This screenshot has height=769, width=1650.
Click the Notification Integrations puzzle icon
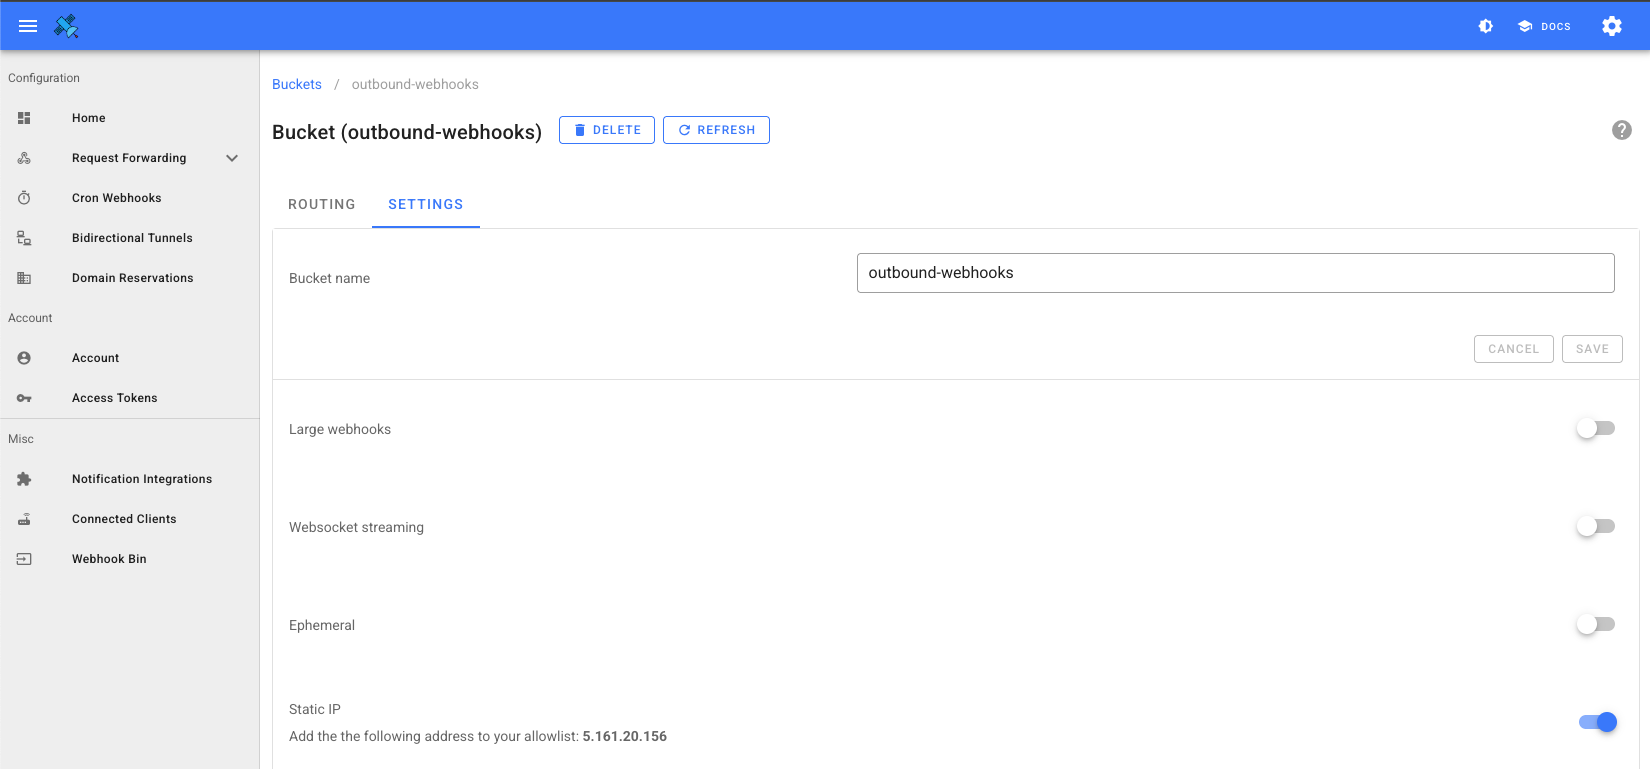pos(24,479)
